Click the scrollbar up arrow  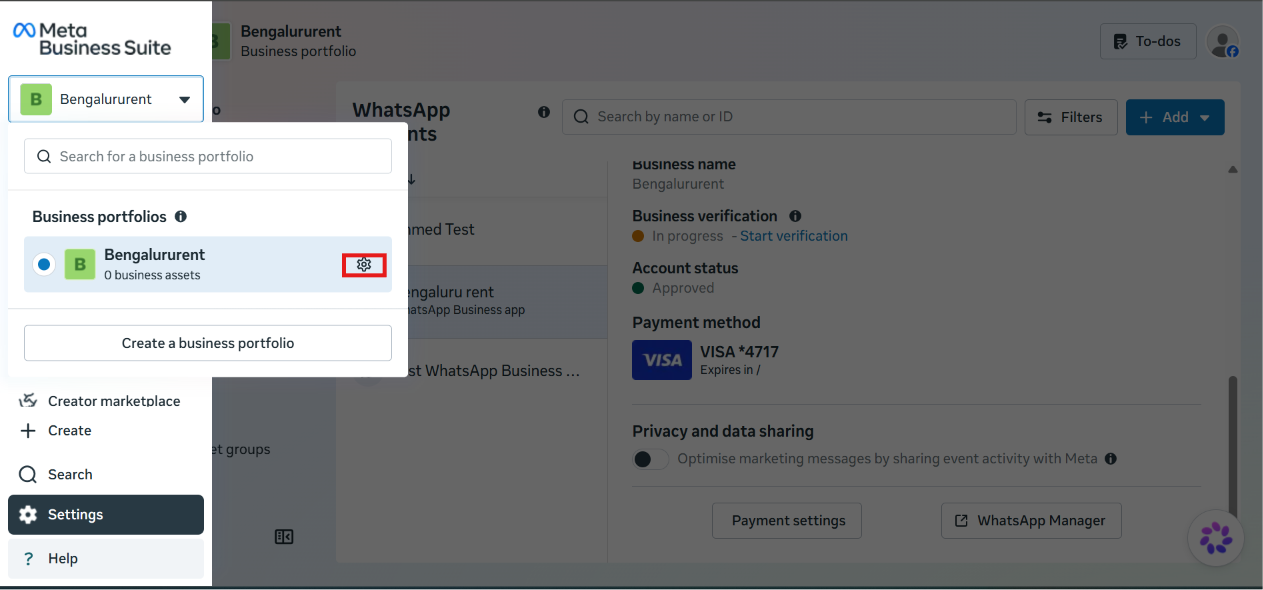1232,171
